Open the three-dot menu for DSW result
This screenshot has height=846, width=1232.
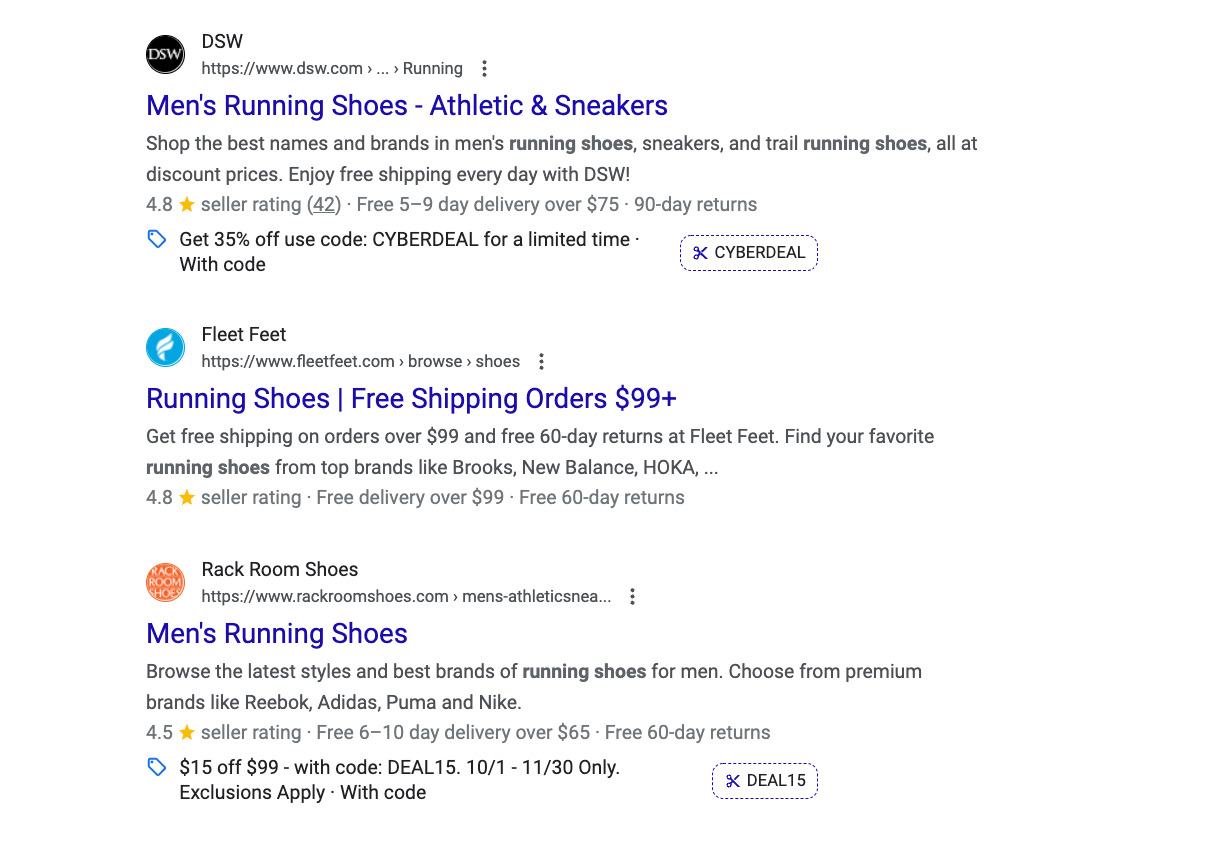coord(484,69)
